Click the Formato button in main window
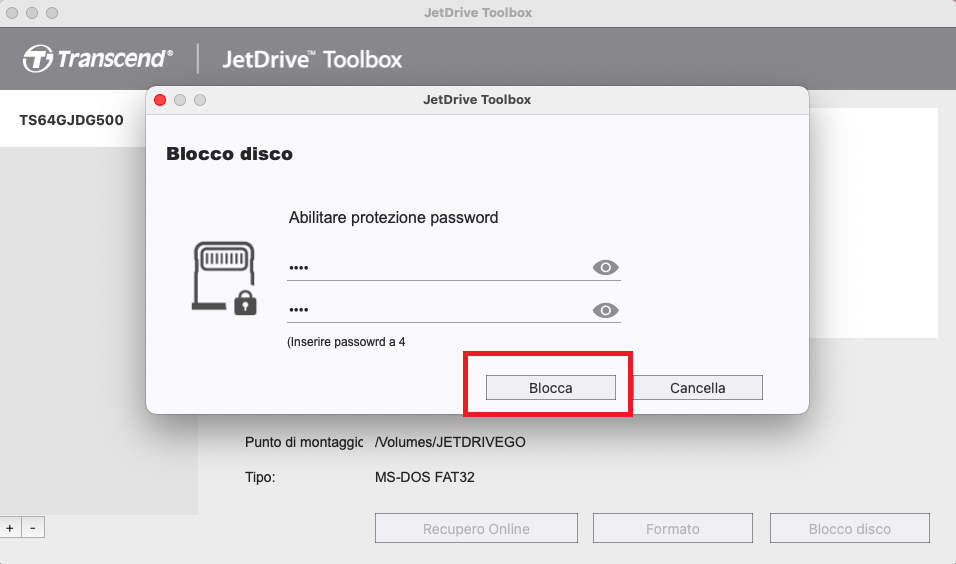 (672, 529)
